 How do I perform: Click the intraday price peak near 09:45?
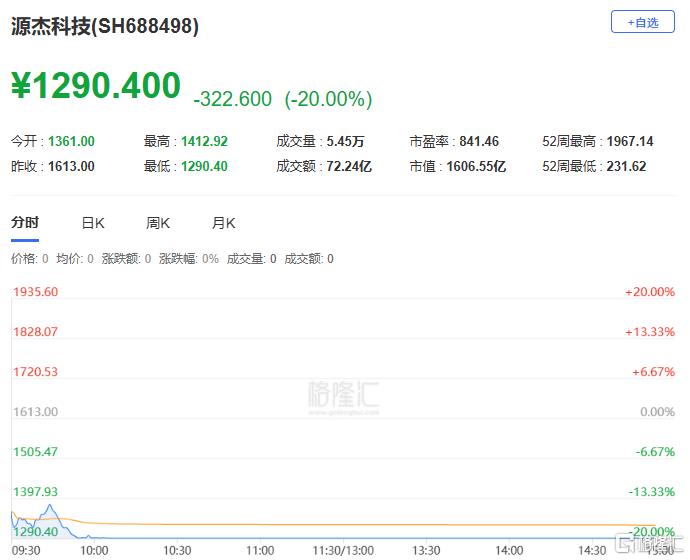pos(50,505)
